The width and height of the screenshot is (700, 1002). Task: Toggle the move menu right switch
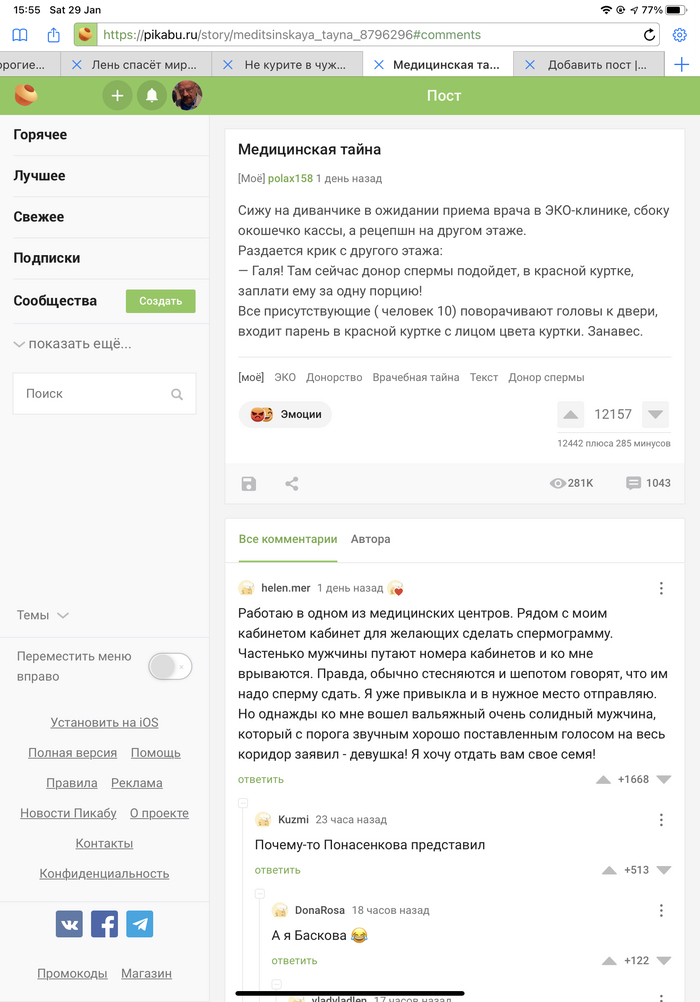click(x=170, y=667)
